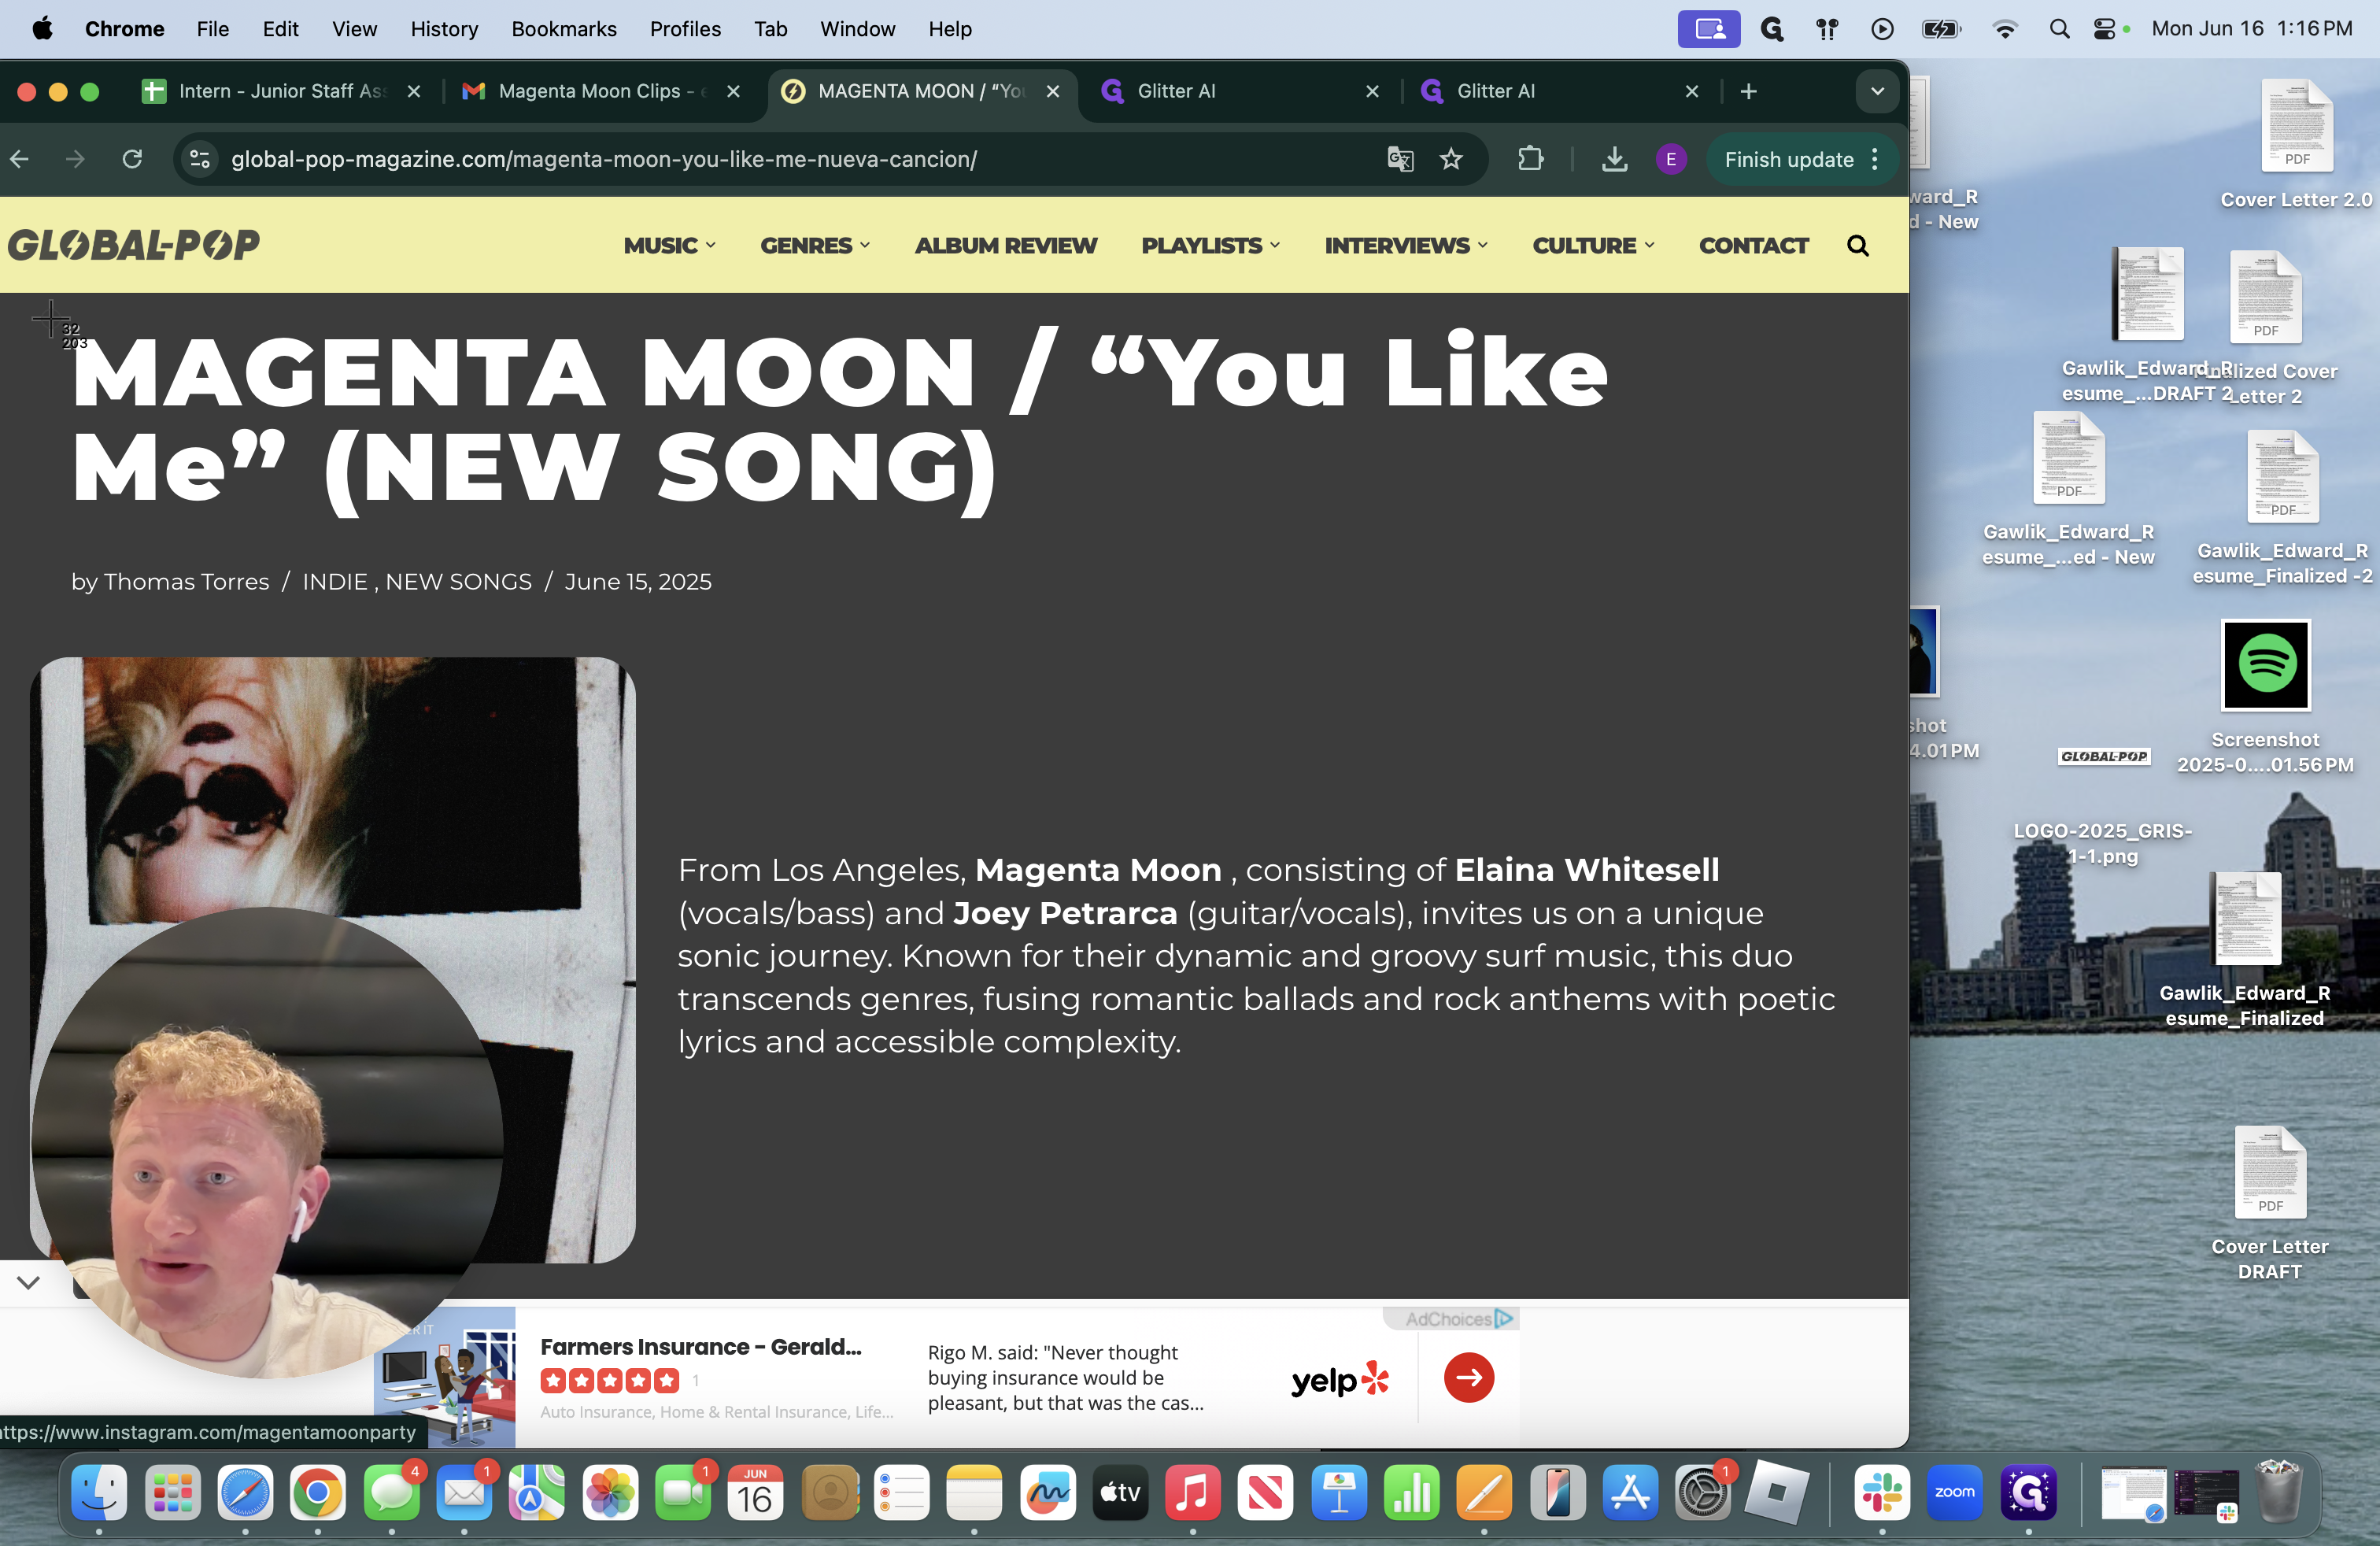The height and width of the screenshot is (1546, 2380).
Task: Open System Settings in the dock
Action: click(x=1702, y=1493)
